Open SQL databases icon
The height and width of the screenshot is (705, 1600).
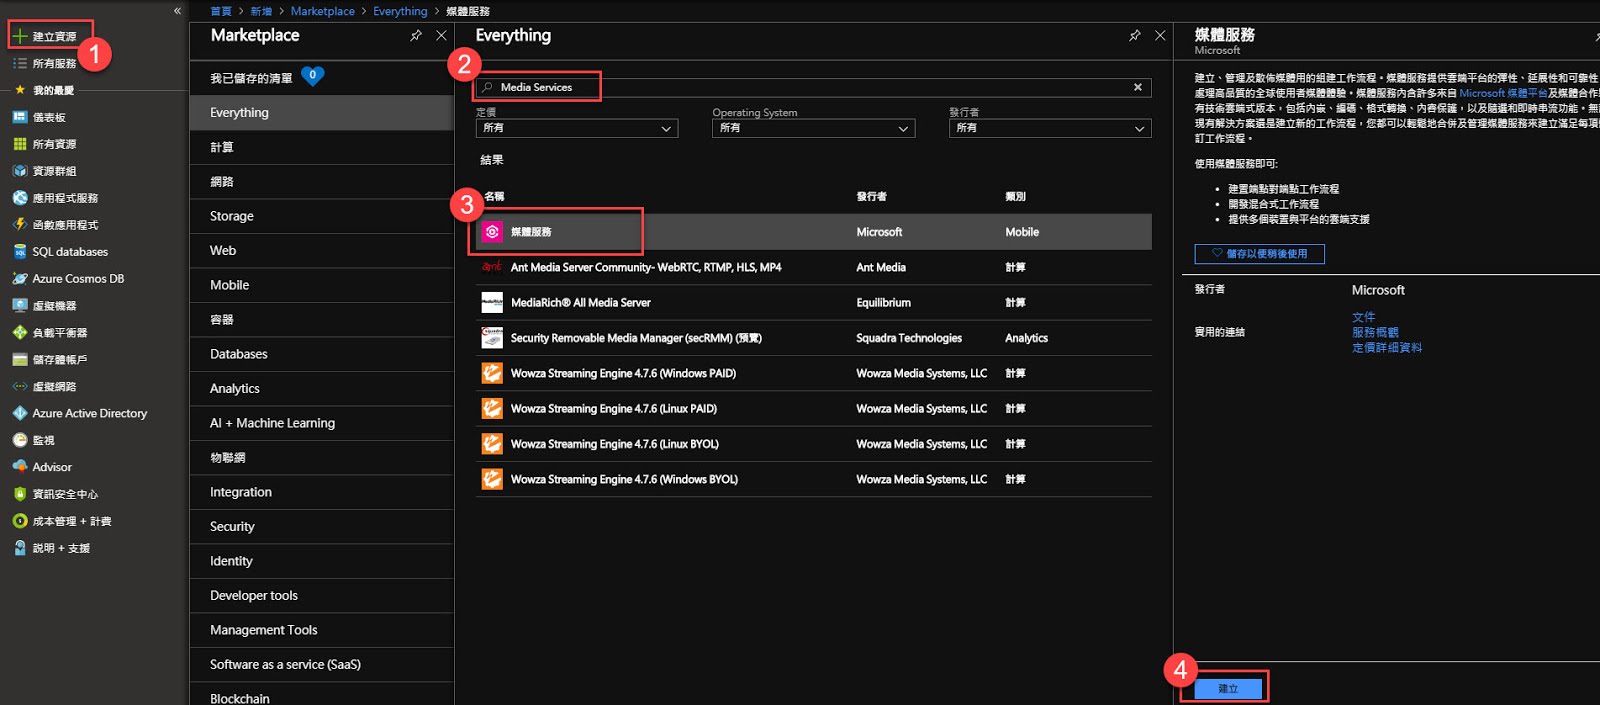pyautogui.click(x=20, y=252)
